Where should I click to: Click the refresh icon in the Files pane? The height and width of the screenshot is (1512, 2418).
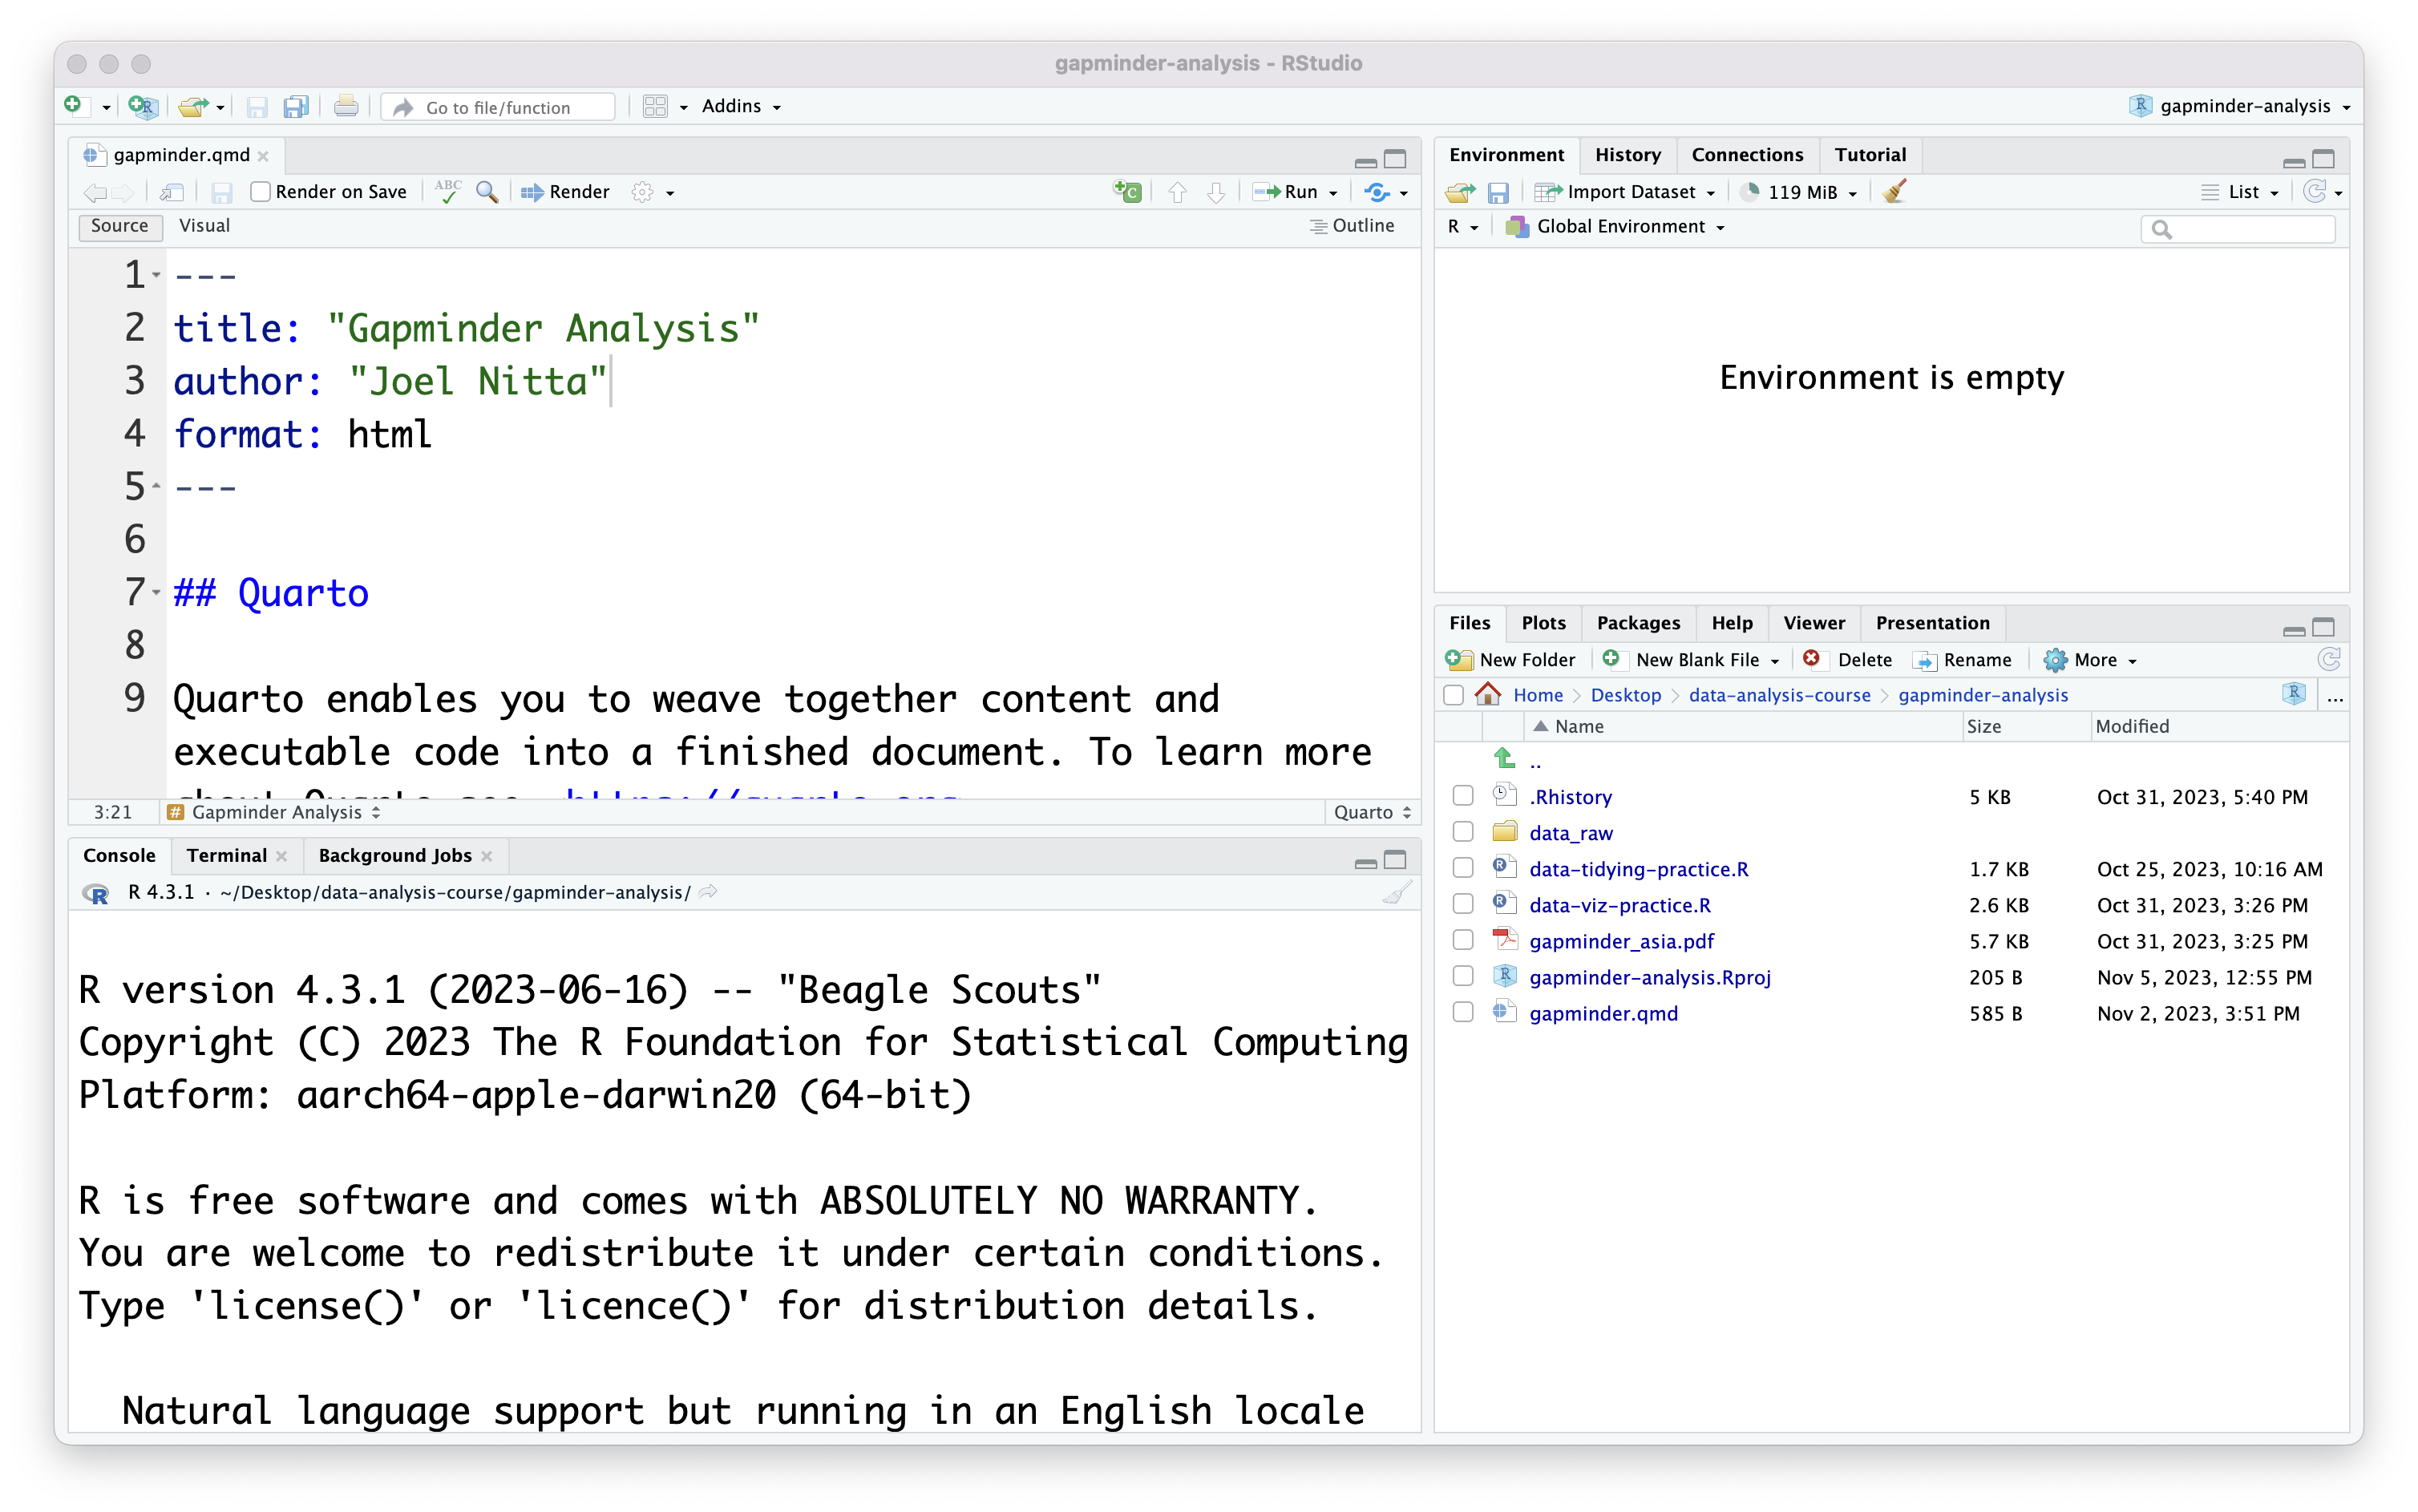(2328, 660)
